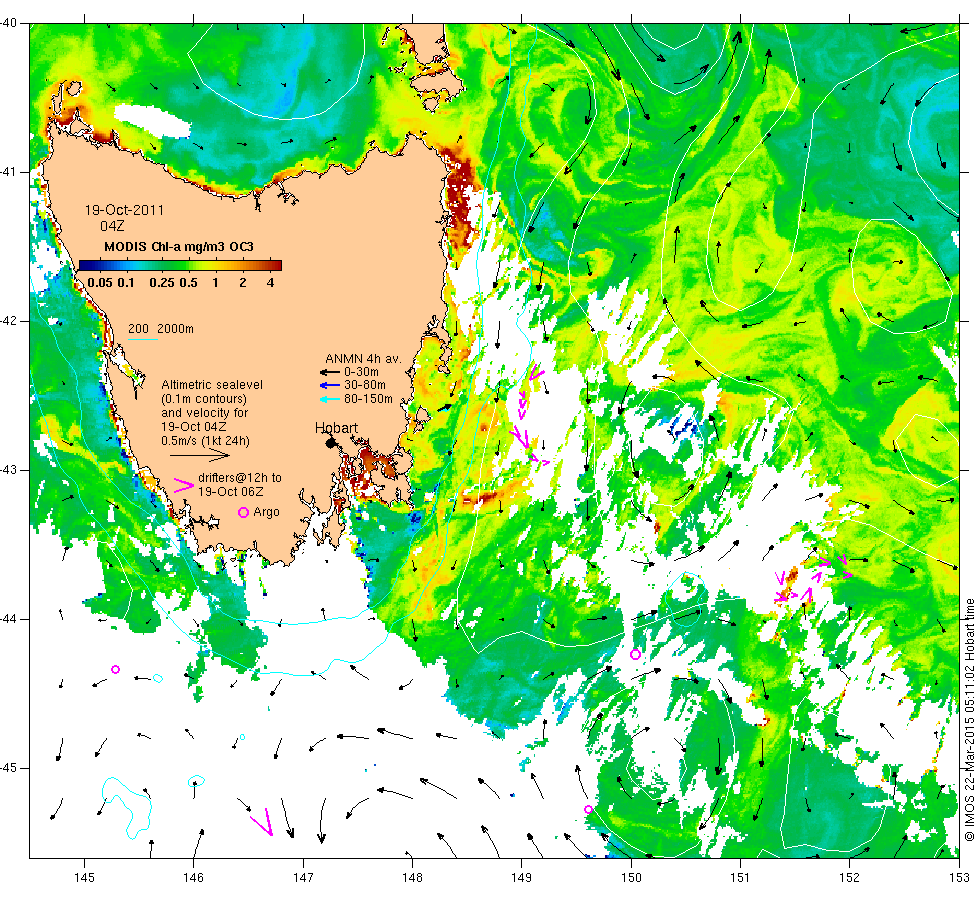Screen dimensions: 980x900
Task: Click the Altimetric sealevel legend text
Action: click(x=212, y=385)
